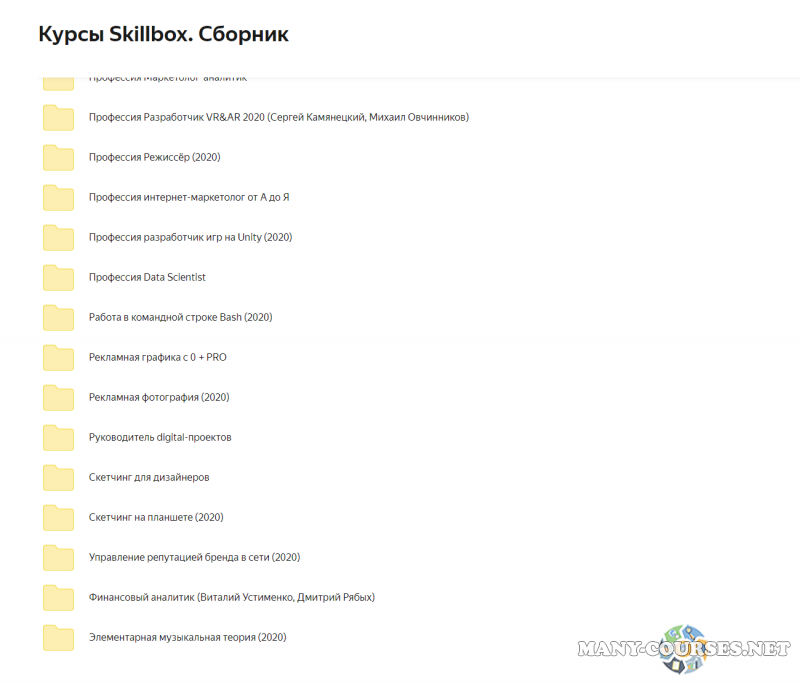
Task: Click the Курсы Skillbox. Сборник page title
Action: [x=163, y=35]
